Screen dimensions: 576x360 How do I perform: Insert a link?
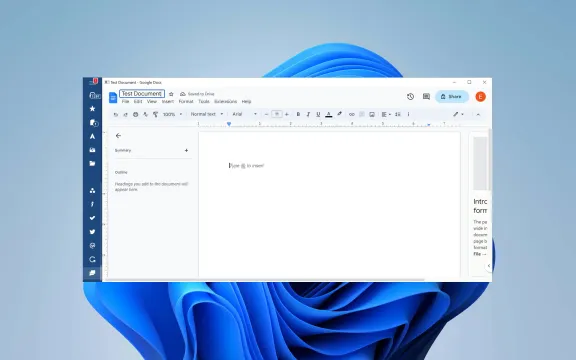click(x=352, y=115)
